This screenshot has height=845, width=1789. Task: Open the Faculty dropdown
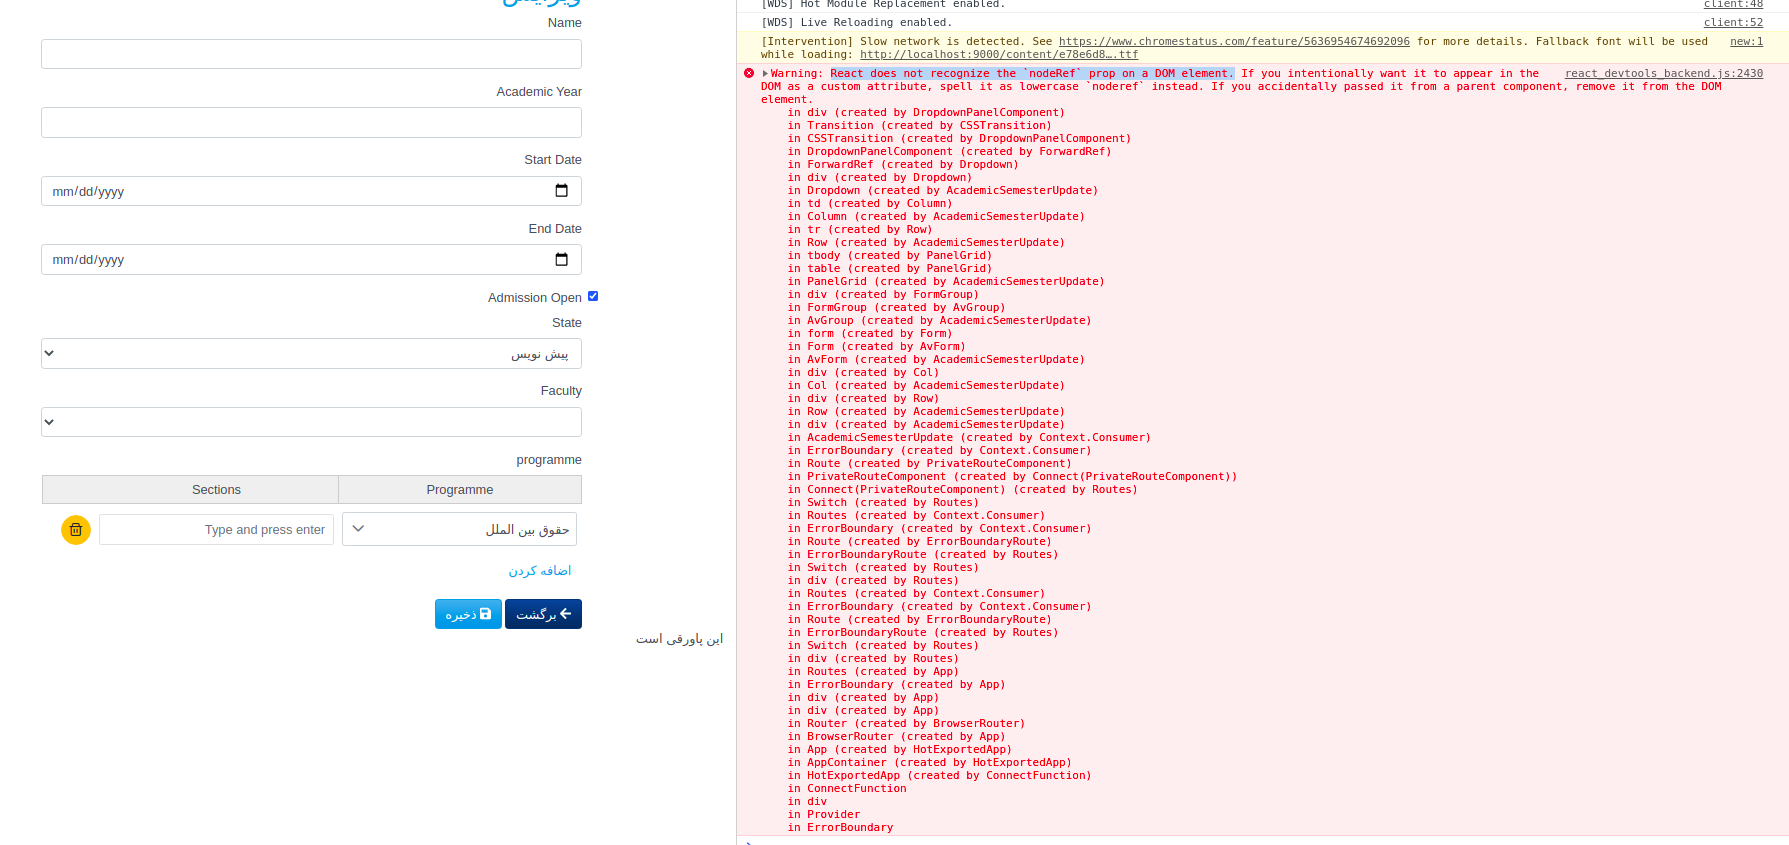[311, 422]
